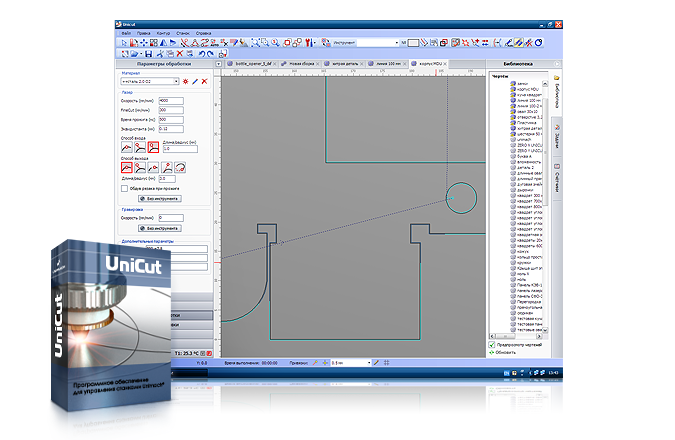Select корпус MDU item in library list
This screenshot has height=440, width=675.
pos(525,89)
